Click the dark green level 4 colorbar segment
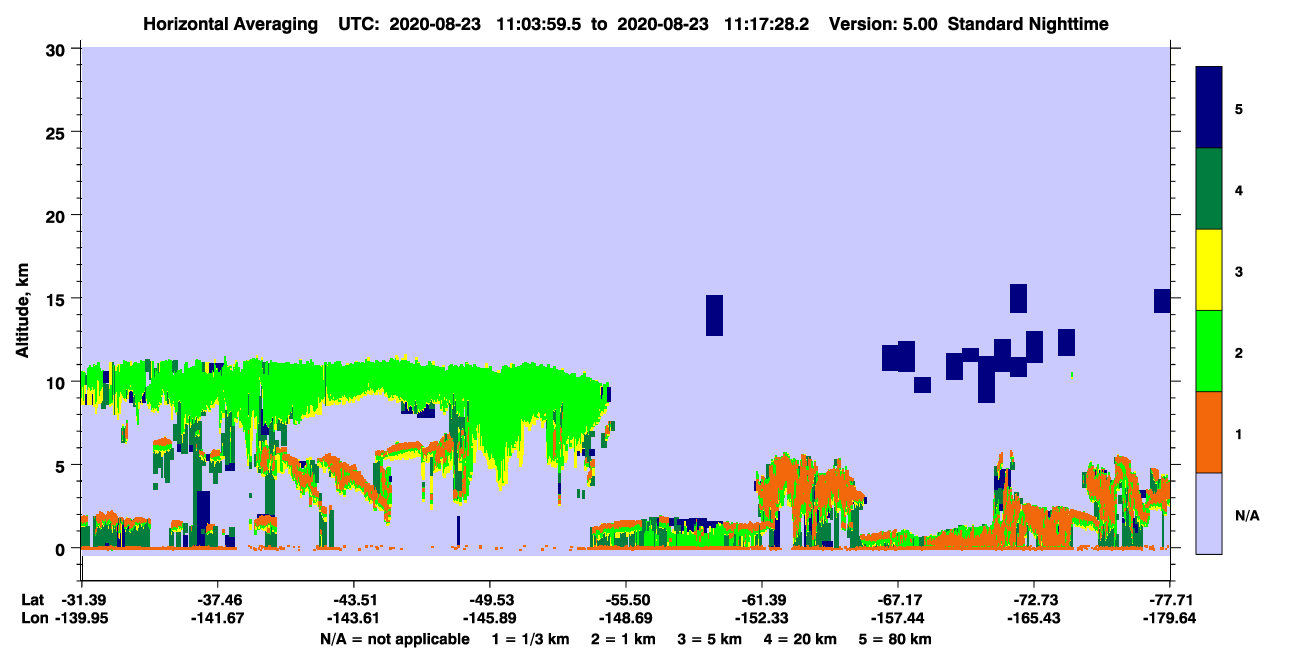This screenshot has height=667, width=1300. click(x=1209, y=189)
